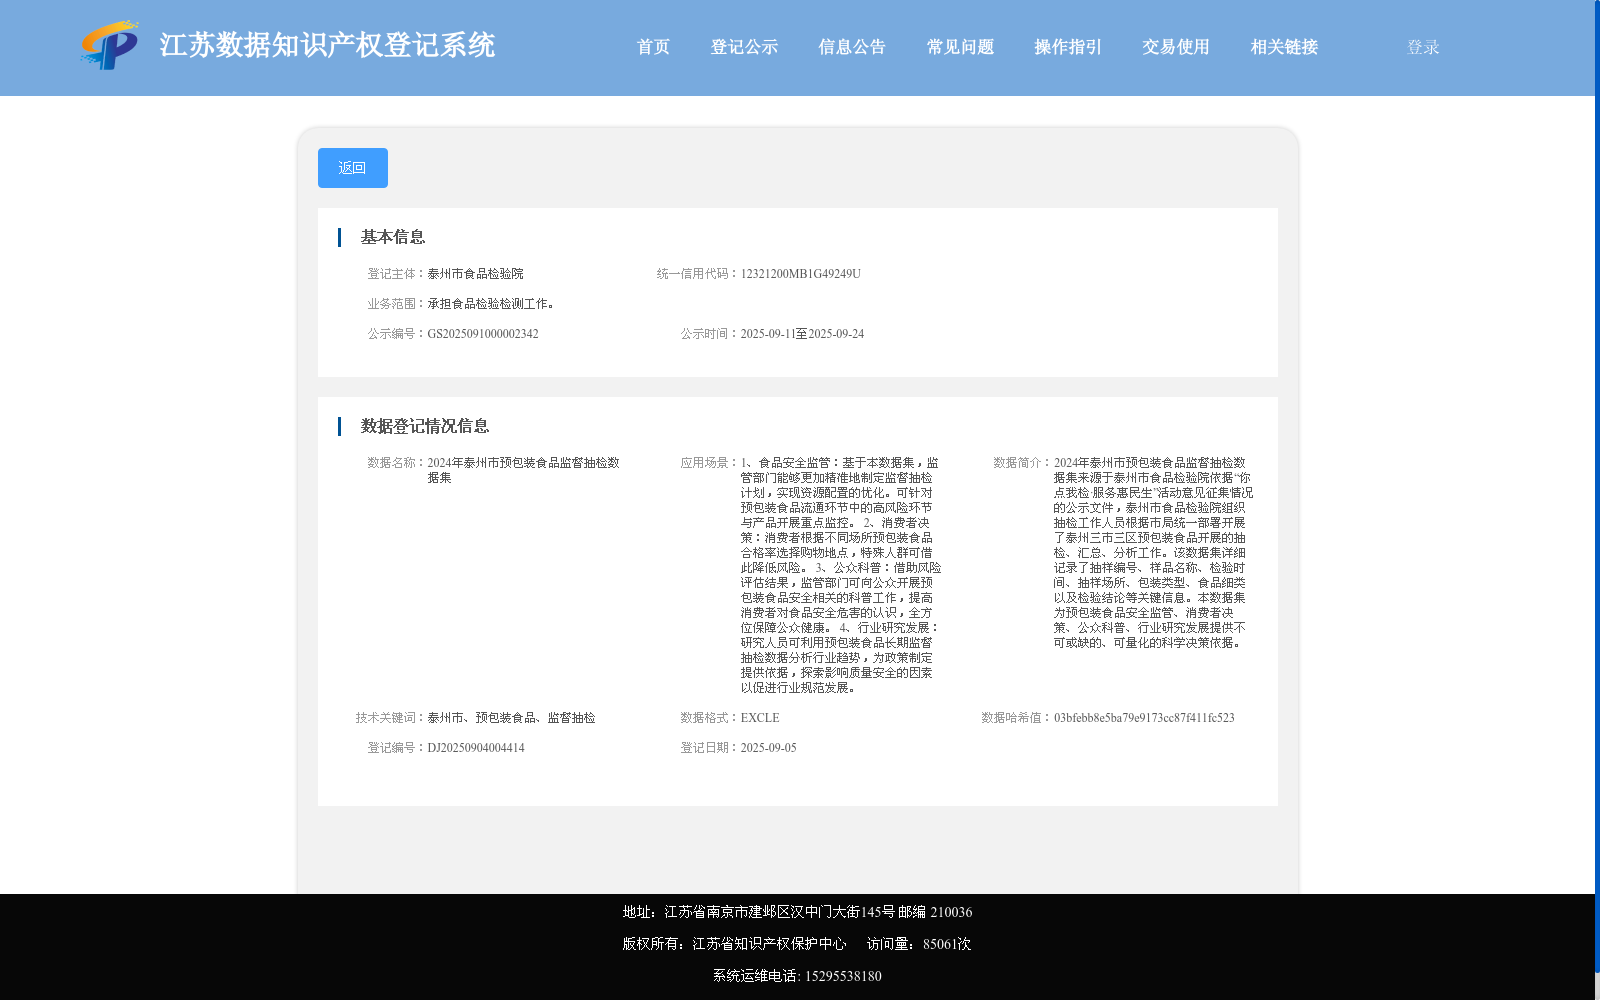Select the 数据登记情况信息 section heading

425,426
